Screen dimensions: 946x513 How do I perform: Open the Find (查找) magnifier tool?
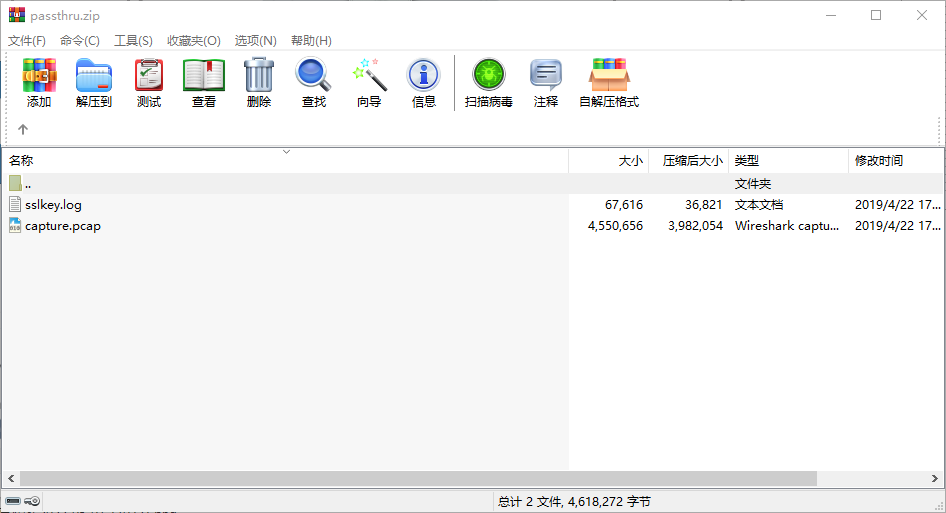(x=313, y=75)
